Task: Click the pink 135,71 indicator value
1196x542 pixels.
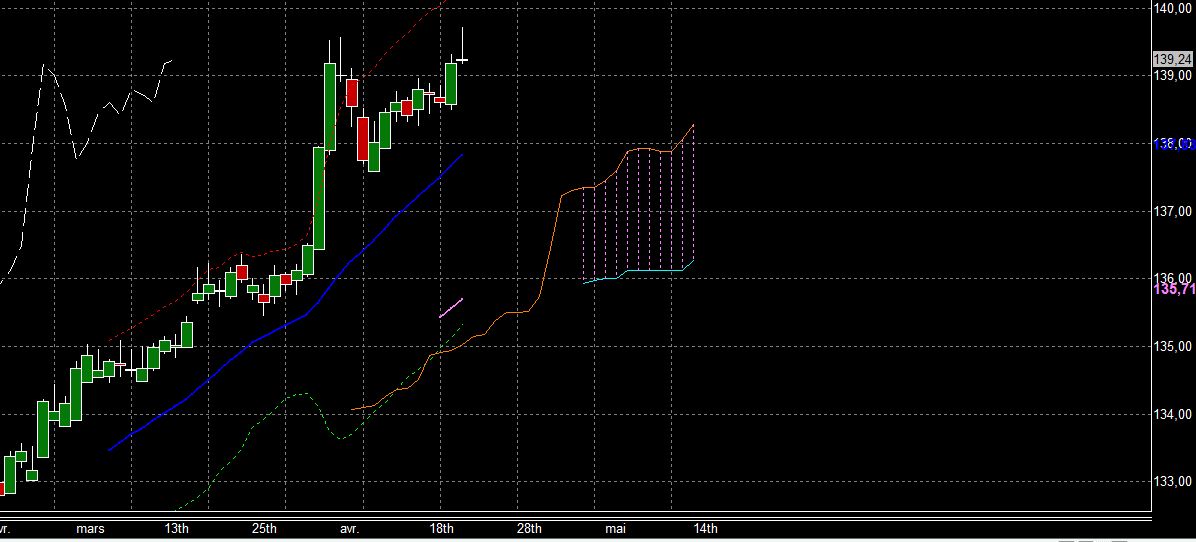Action: tap(1175, 289)
